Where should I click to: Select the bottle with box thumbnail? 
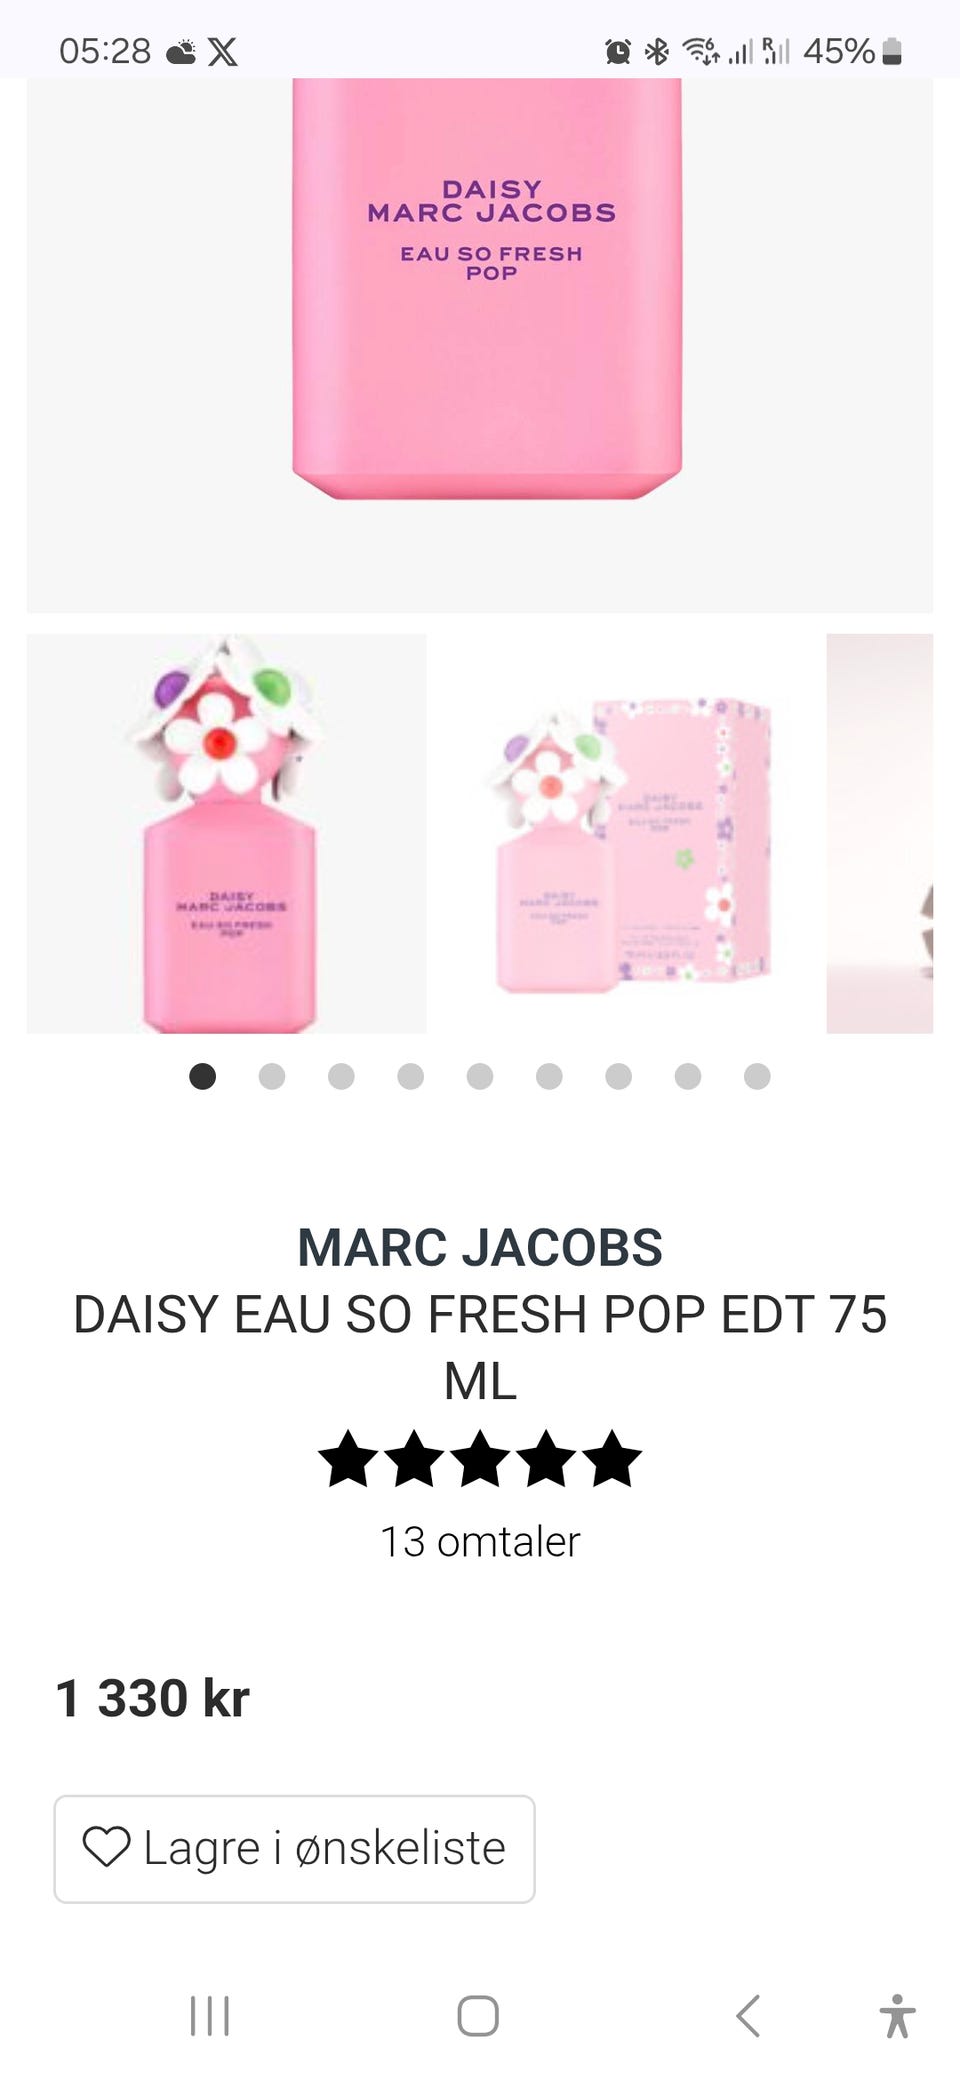point(627,833)
